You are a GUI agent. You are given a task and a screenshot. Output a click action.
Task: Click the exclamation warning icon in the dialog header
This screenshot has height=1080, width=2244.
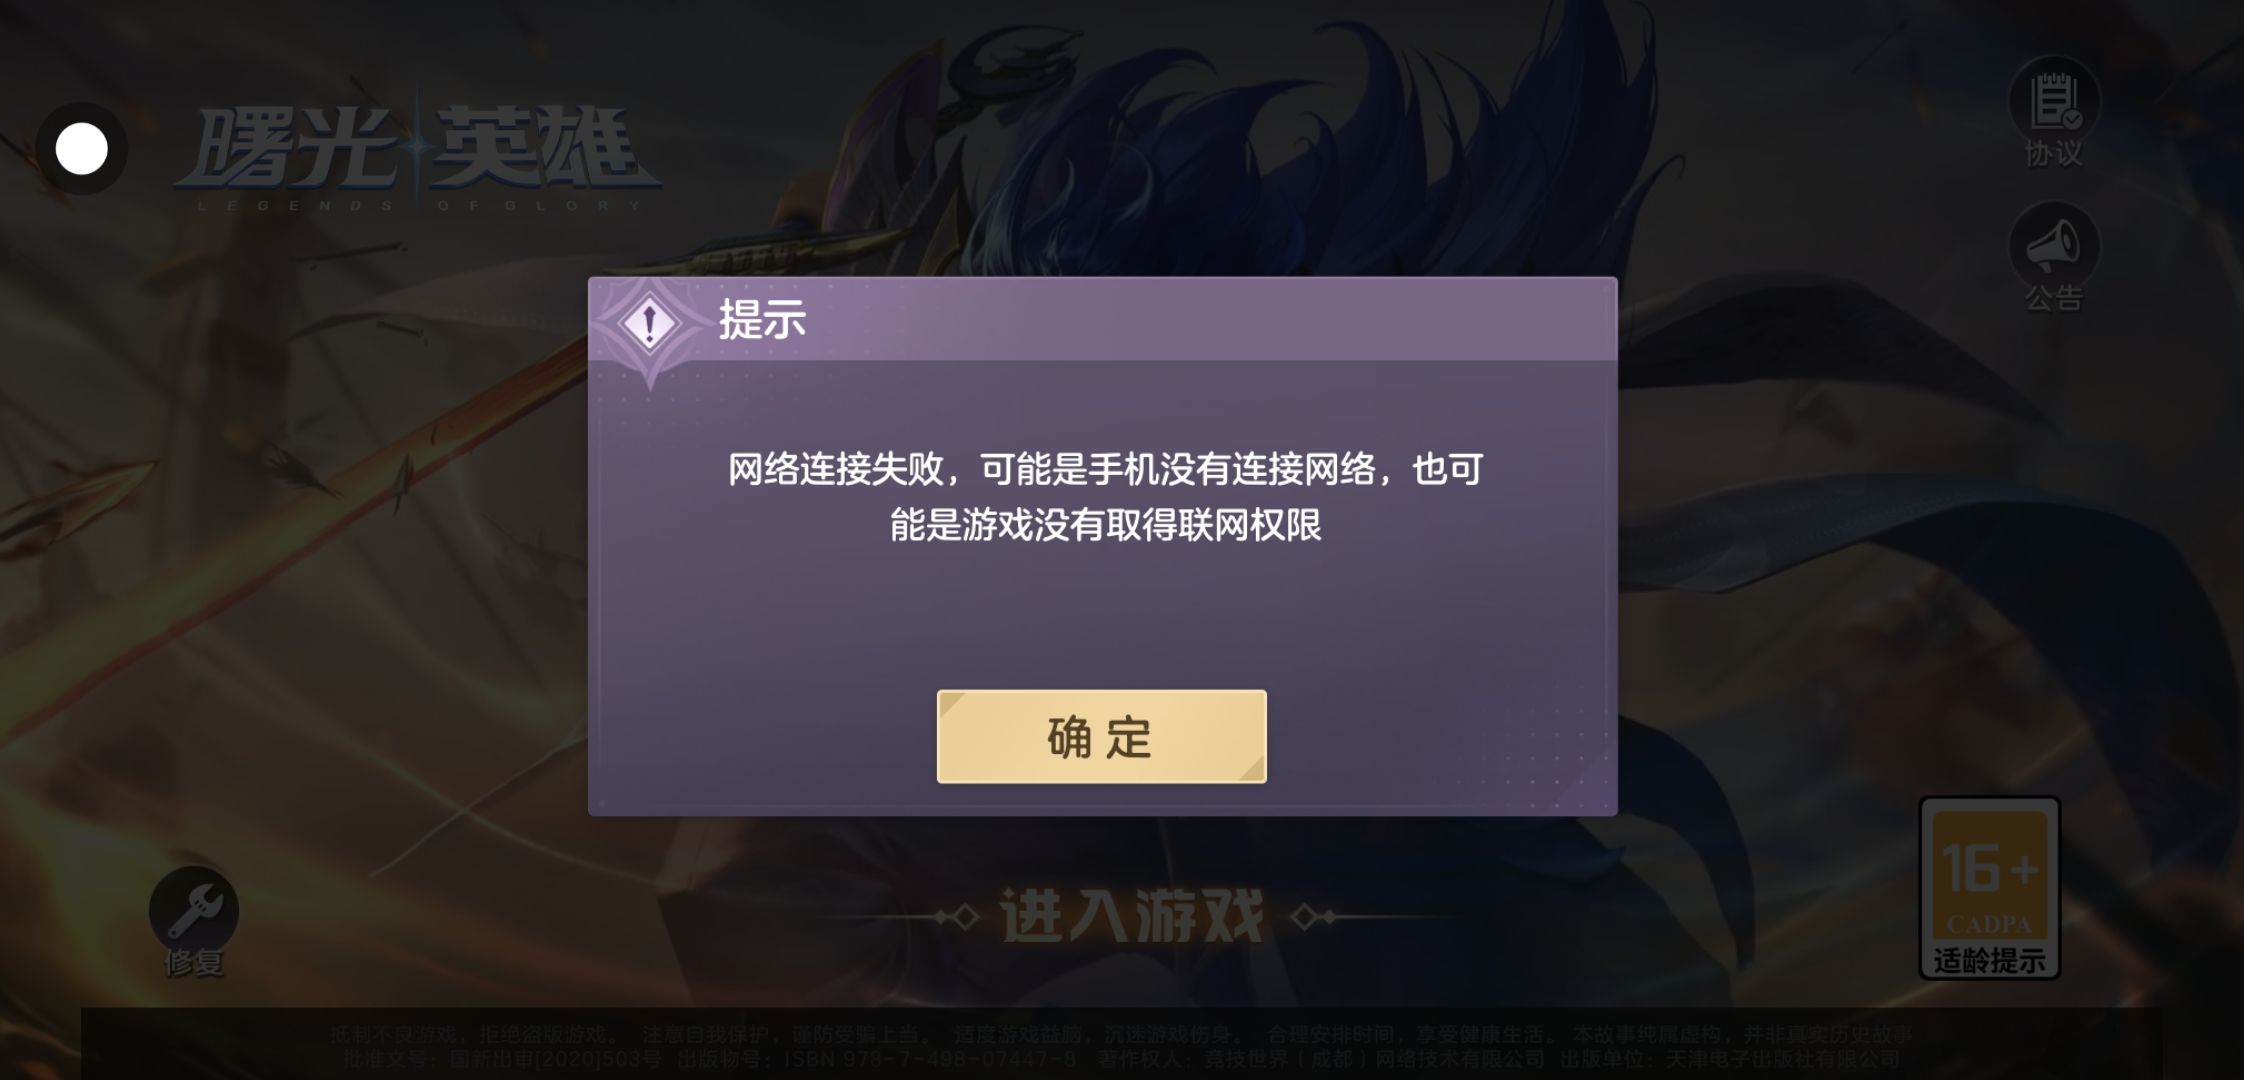[x=650, y=323]
